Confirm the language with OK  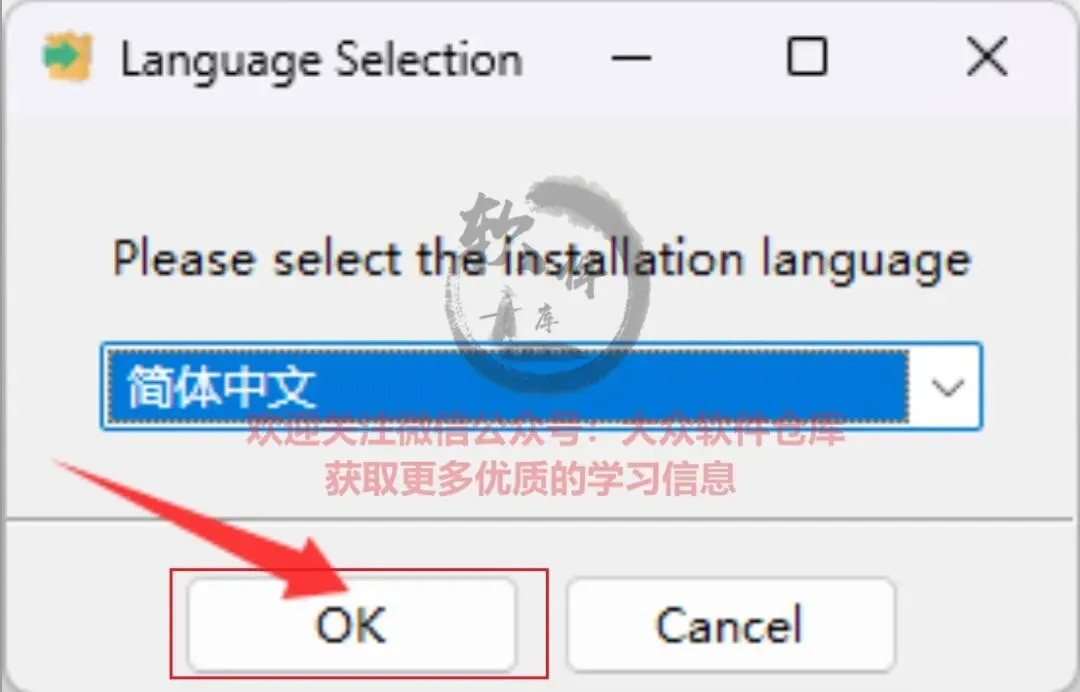point(352,624)
